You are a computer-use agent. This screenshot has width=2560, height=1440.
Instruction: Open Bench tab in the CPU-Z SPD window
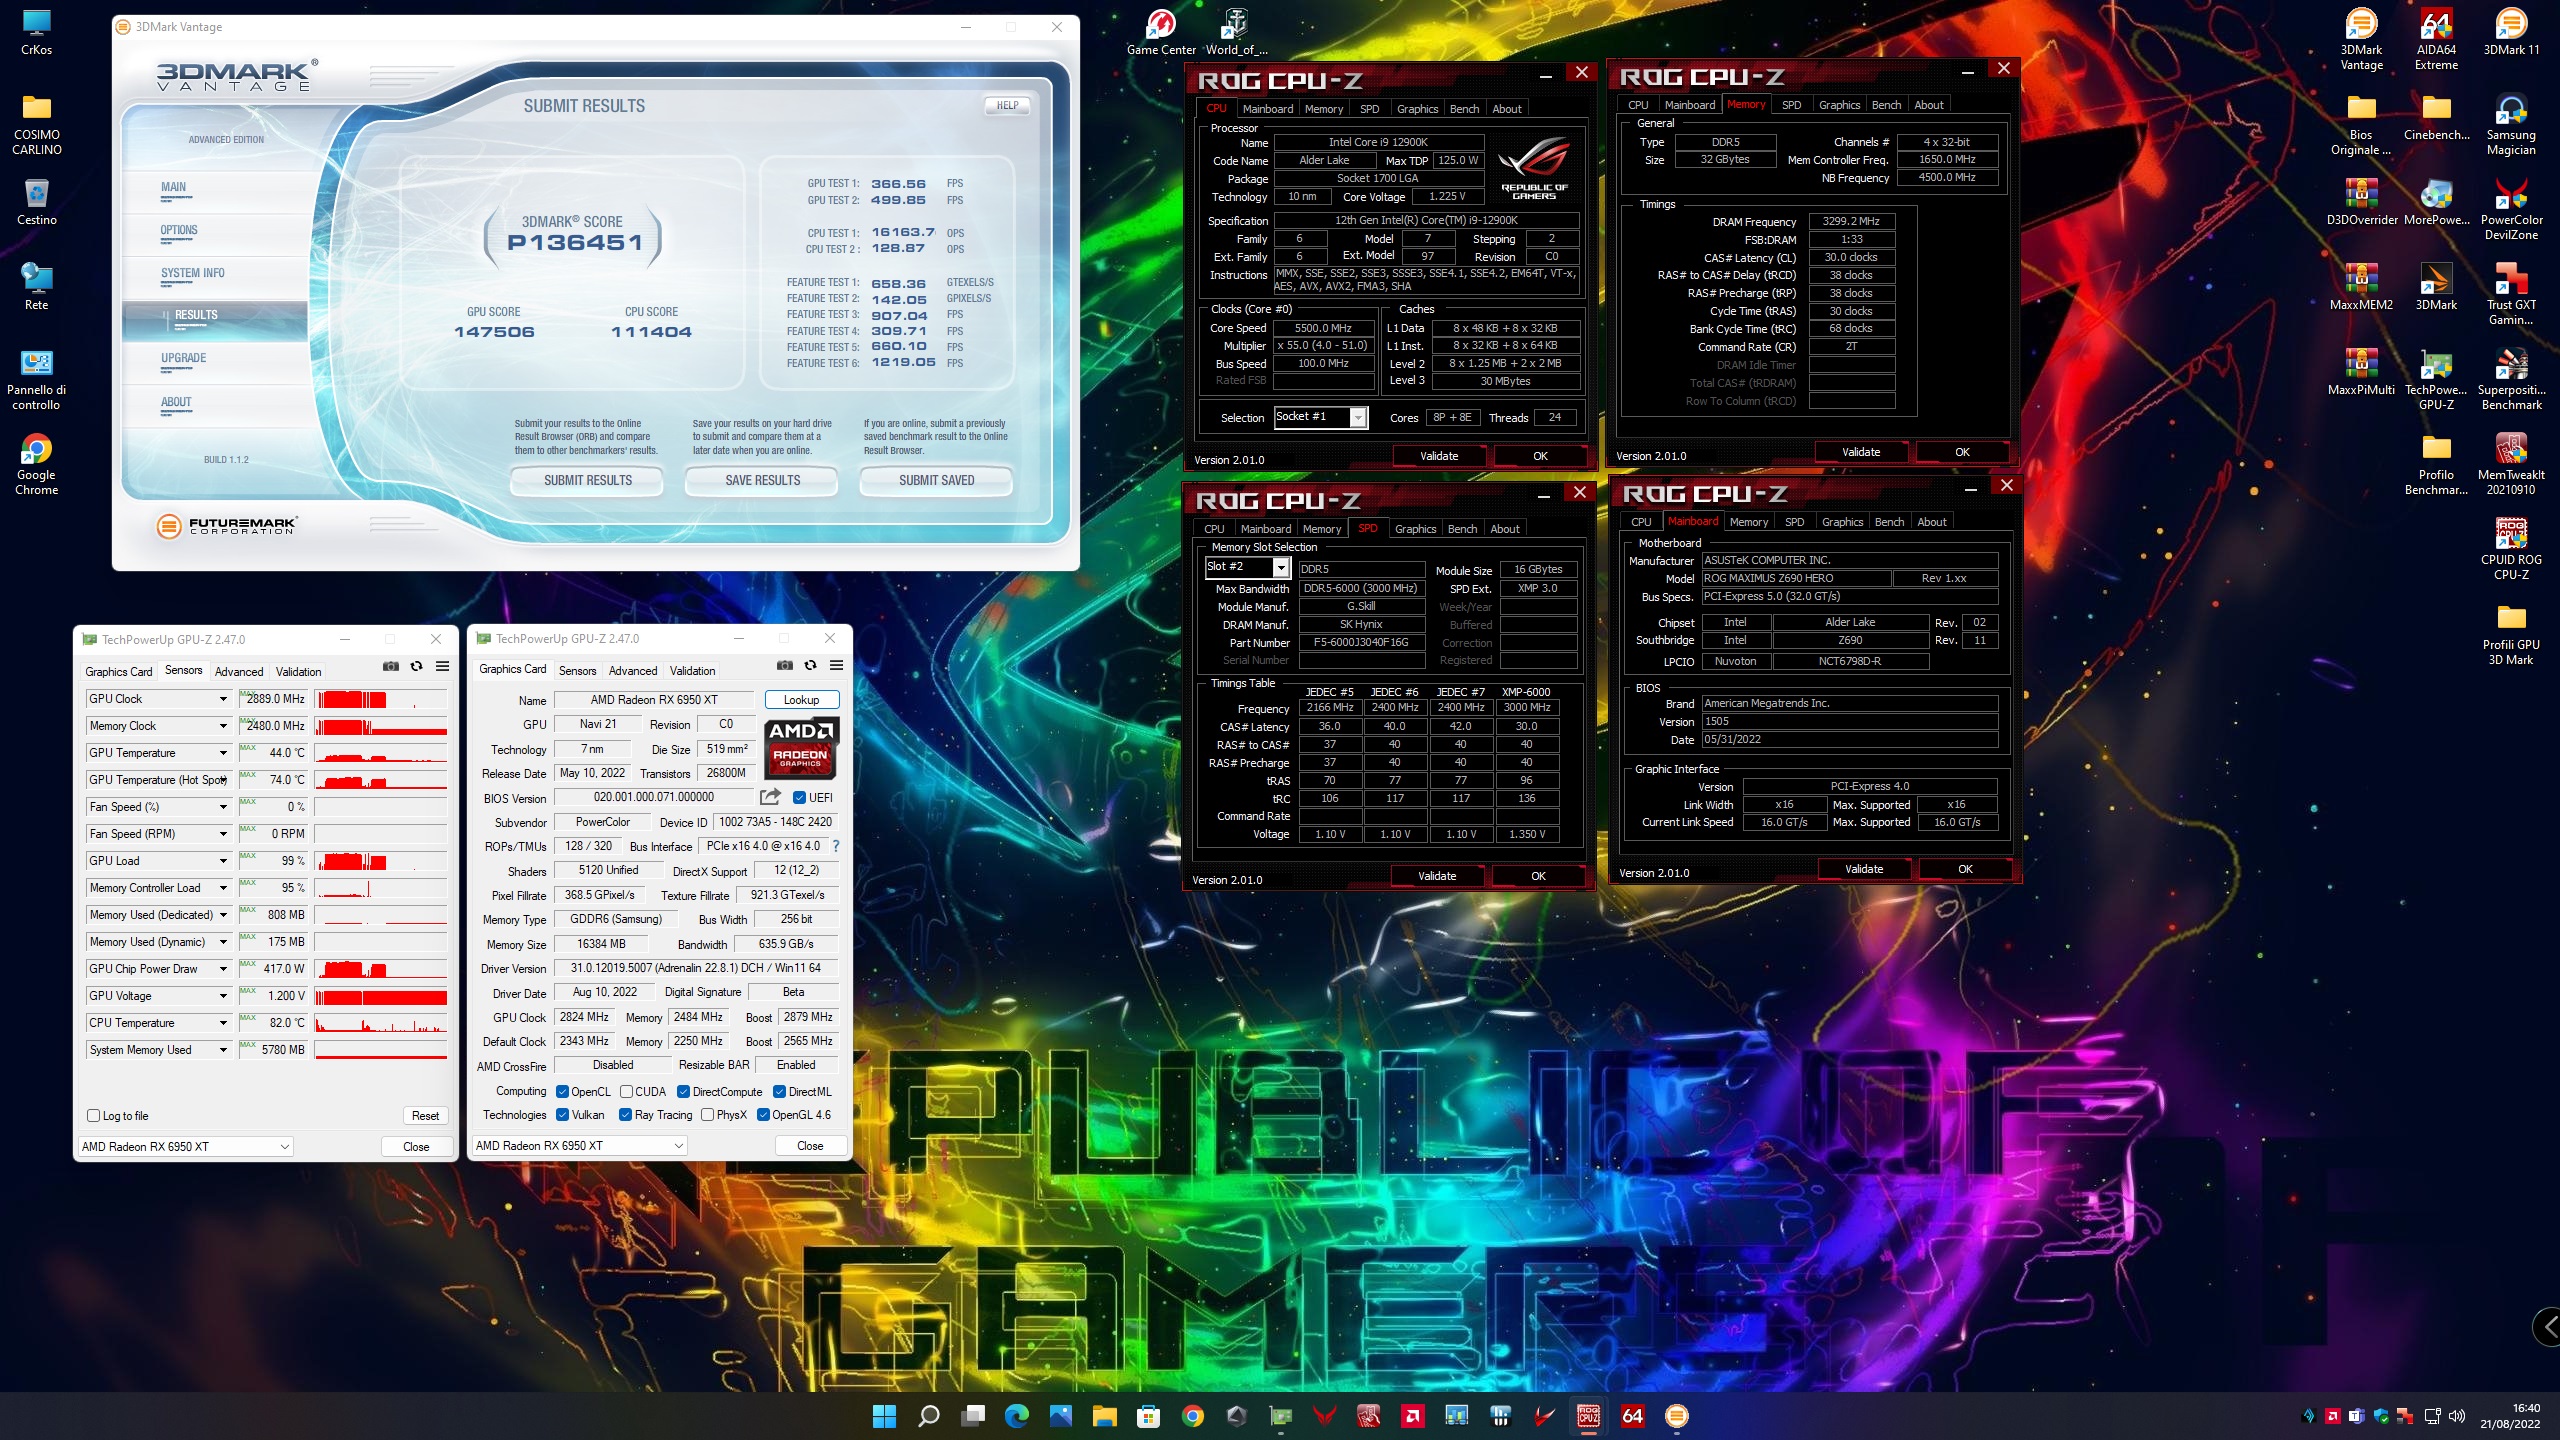coord(1462,529)
